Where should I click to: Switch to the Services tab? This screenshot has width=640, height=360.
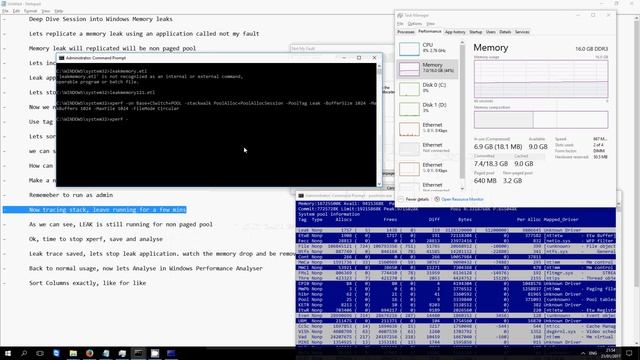pos(522,32)
